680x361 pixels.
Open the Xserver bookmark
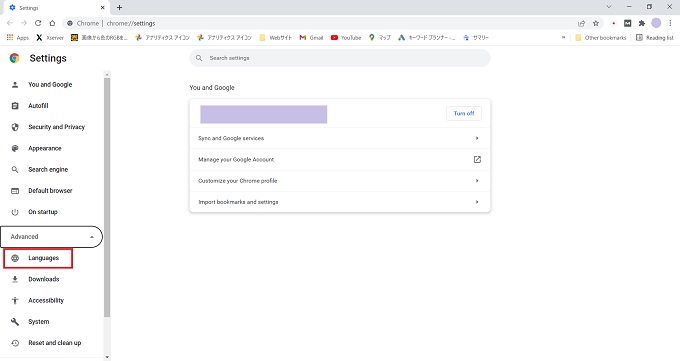(x=50, y=38)
